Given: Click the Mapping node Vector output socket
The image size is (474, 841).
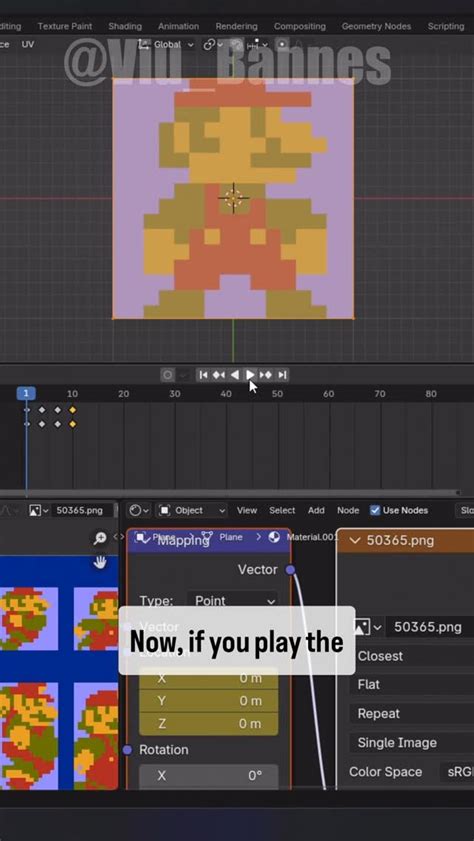Looking at the screenshot, I should pyautogui.click(x=290, y=570).
